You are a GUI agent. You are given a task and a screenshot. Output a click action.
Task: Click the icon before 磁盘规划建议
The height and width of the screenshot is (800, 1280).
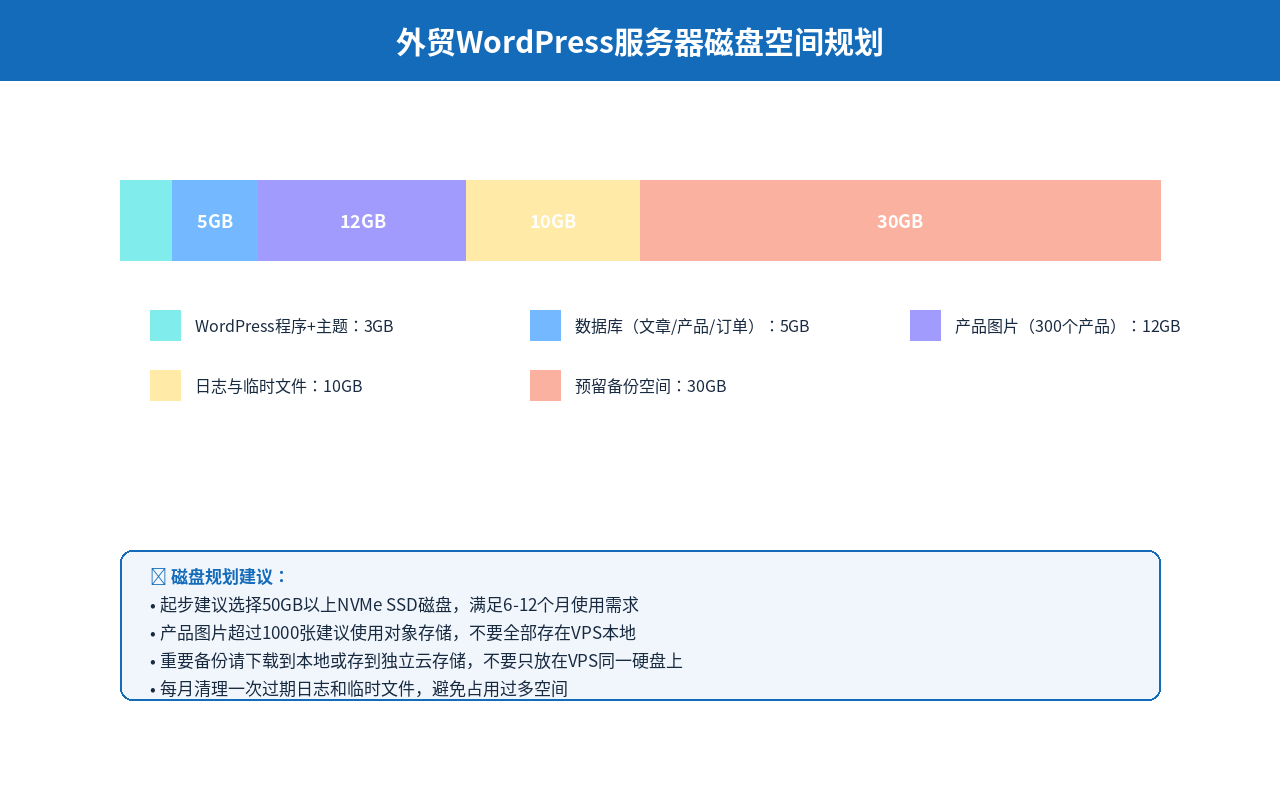(158, 576)
